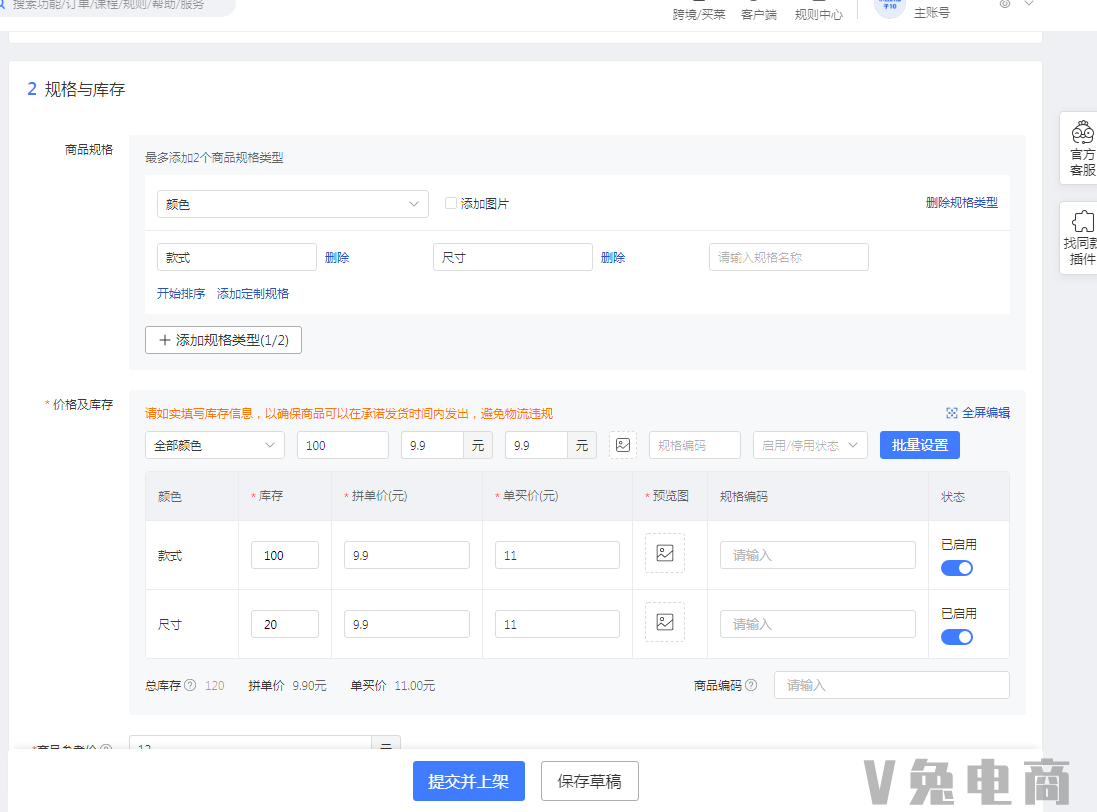1097x812 pixels.
Task: Click the image upload icon in batch settings row
Action: point(622,444)
